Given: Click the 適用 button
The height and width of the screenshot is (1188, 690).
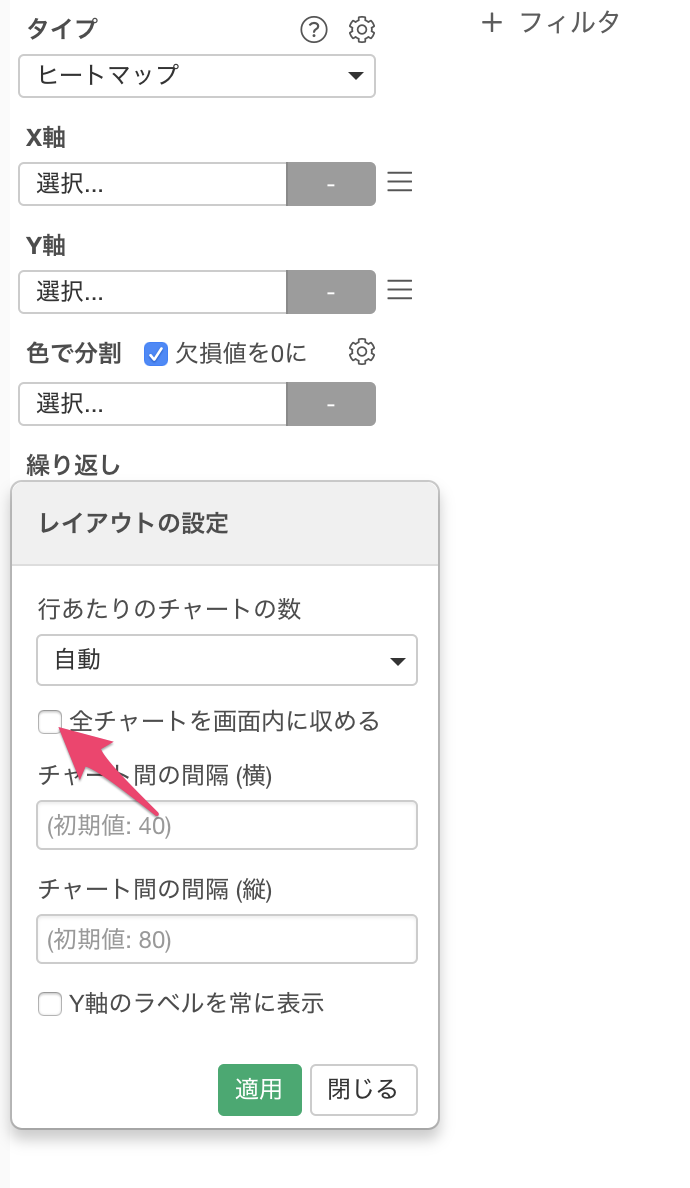Looking at the screenshot, I should tap(260, 1090).
